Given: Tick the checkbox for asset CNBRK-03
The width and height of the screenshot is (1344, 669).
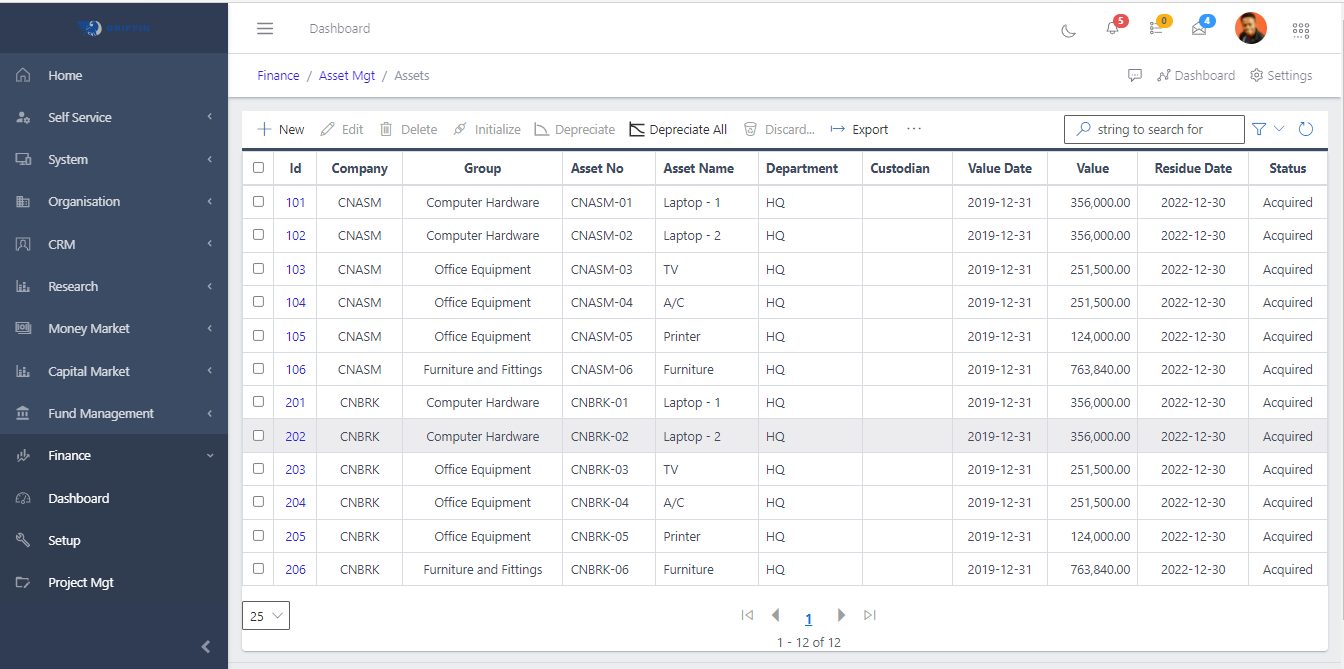Looking at the screenshot, I should (x=257, y=469).
